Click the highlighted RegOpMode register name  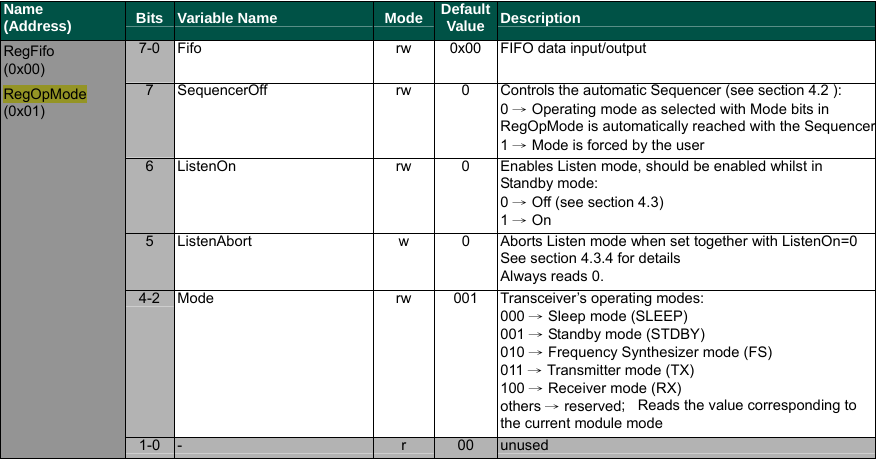tap(45, 93)
